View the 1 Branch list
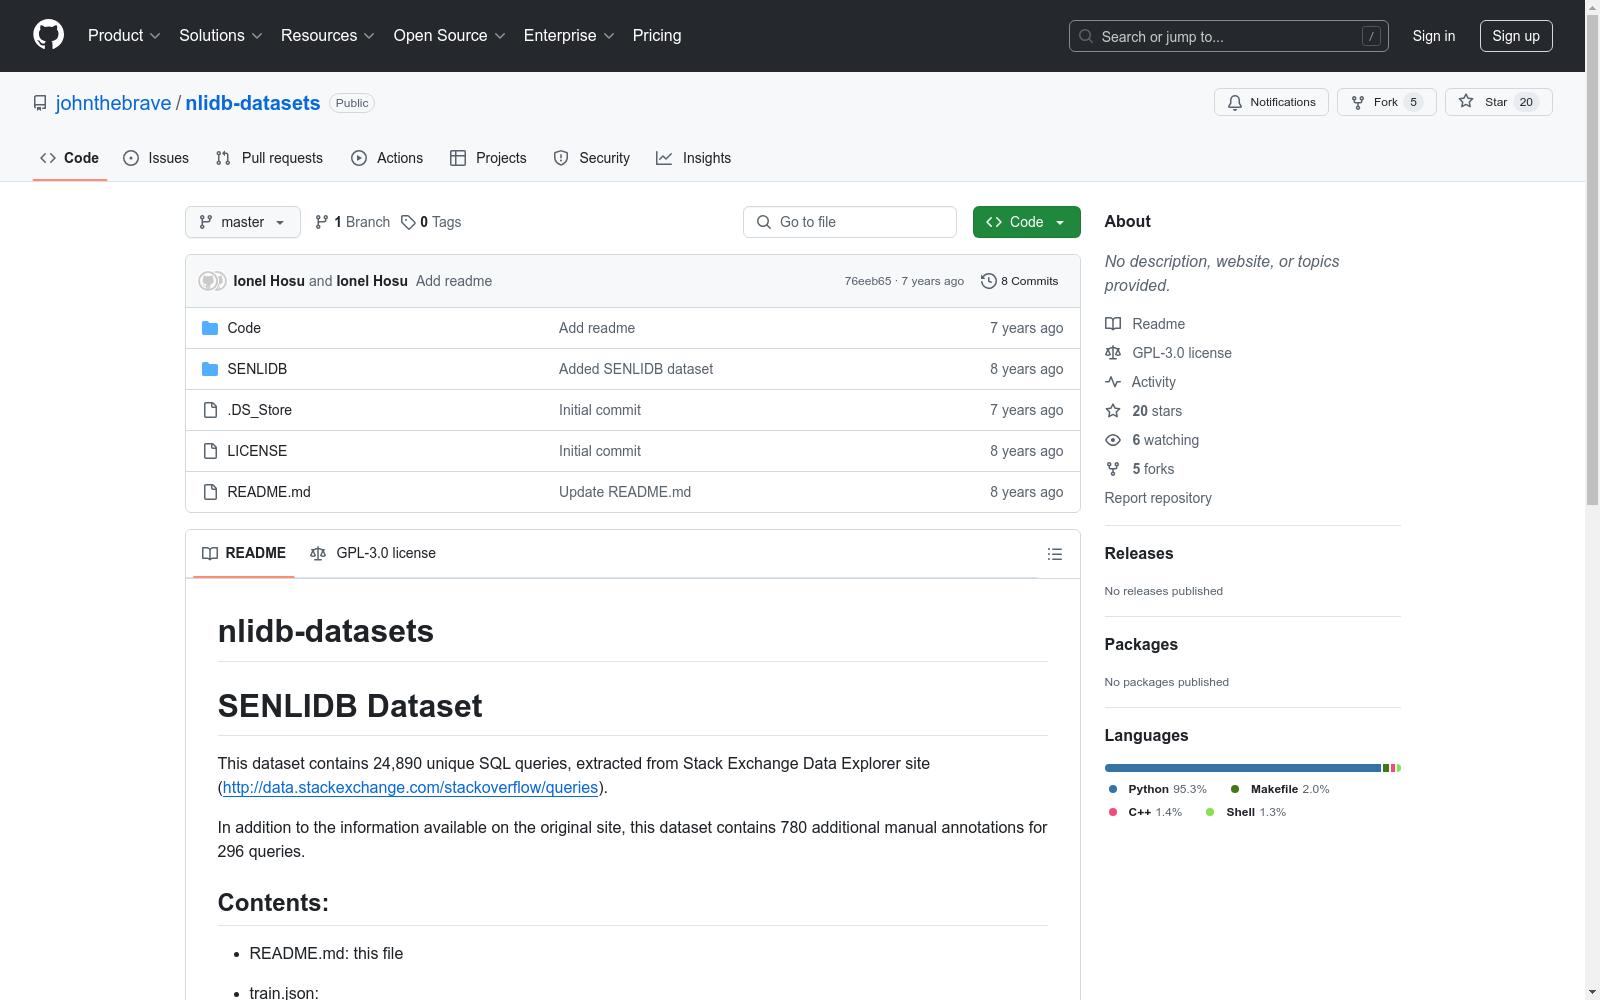The height and width of the screenshot is (1000, 1600). tap(352, 222)
